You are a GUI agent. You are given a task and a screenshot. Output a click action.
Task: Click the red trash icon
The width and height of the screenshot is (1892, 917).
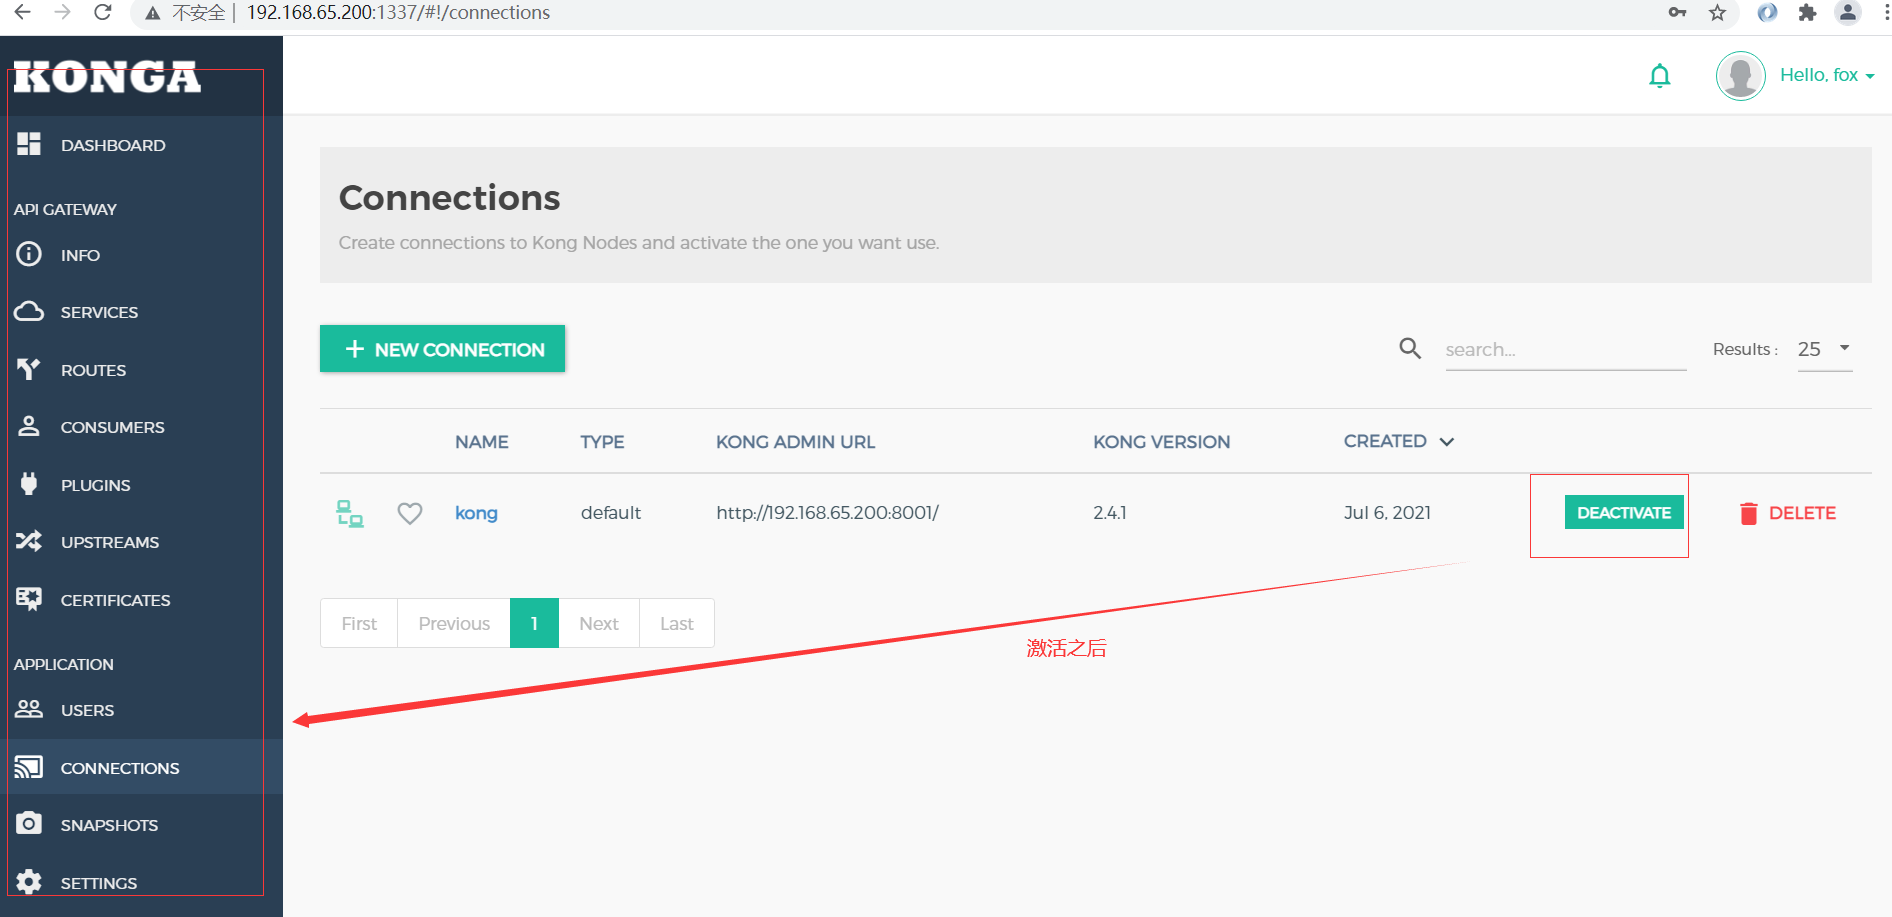click(1748, 513)
